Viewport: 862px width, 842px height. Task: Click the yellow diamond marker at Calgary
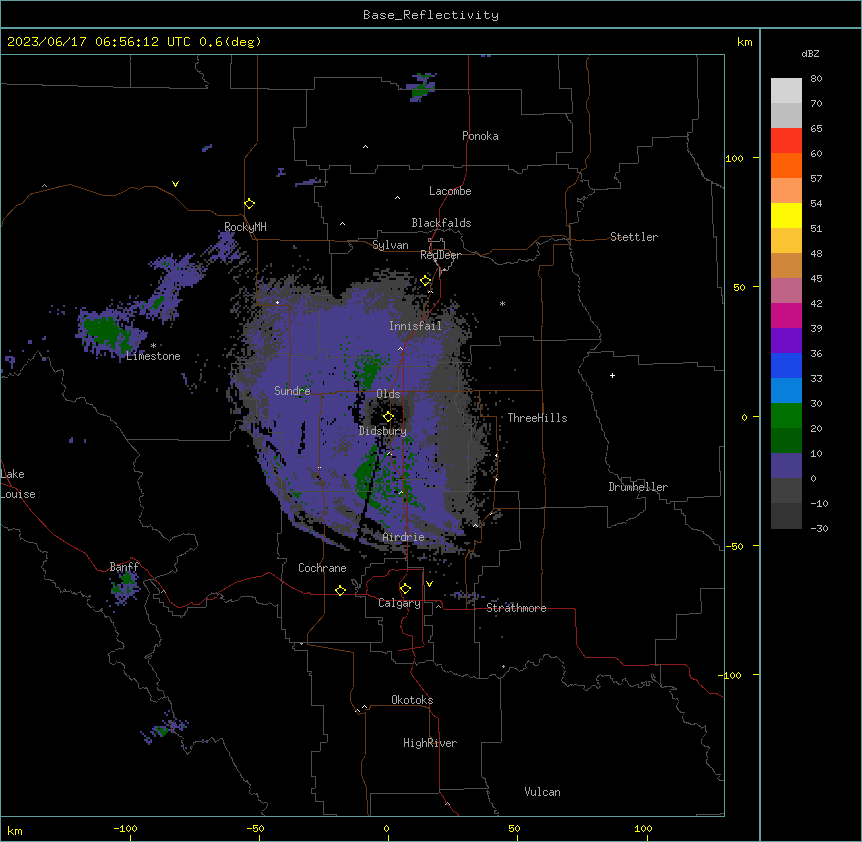coord(405,589)
